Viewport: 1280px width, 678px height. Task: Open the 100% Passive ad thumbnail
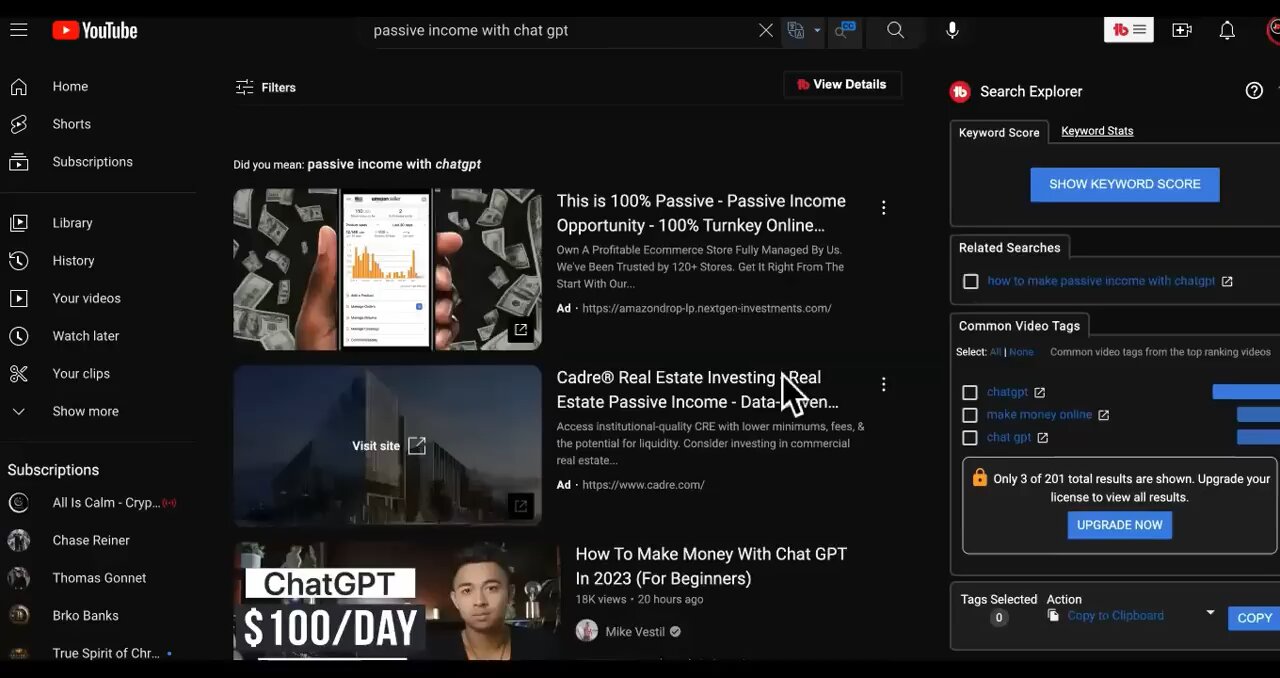[x=387, y=269]
